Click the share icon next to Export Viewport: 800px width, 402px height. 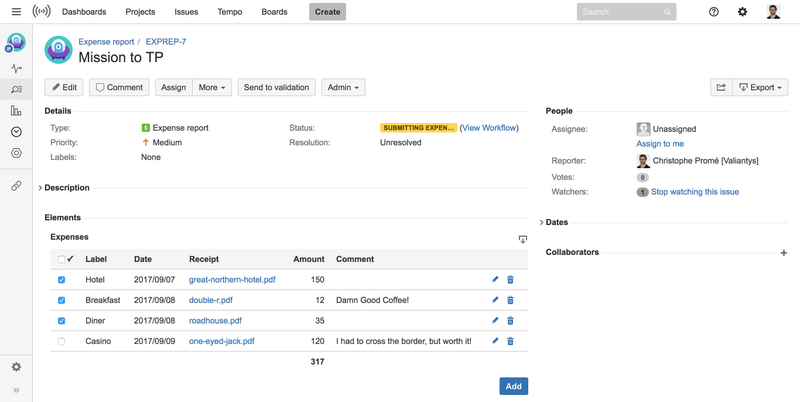[720, 88]
